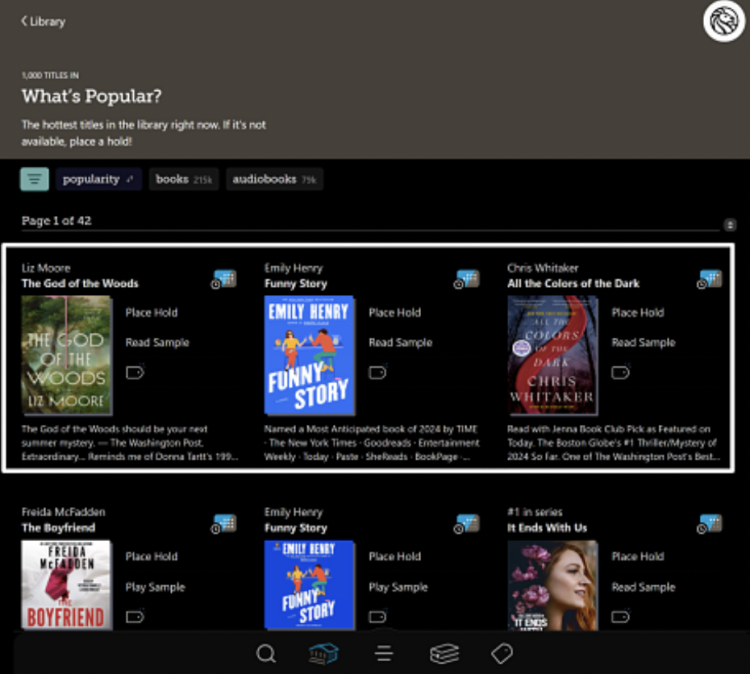
Task: Open the search magnifier in bottom navigation
Action: tap(266, 654)
